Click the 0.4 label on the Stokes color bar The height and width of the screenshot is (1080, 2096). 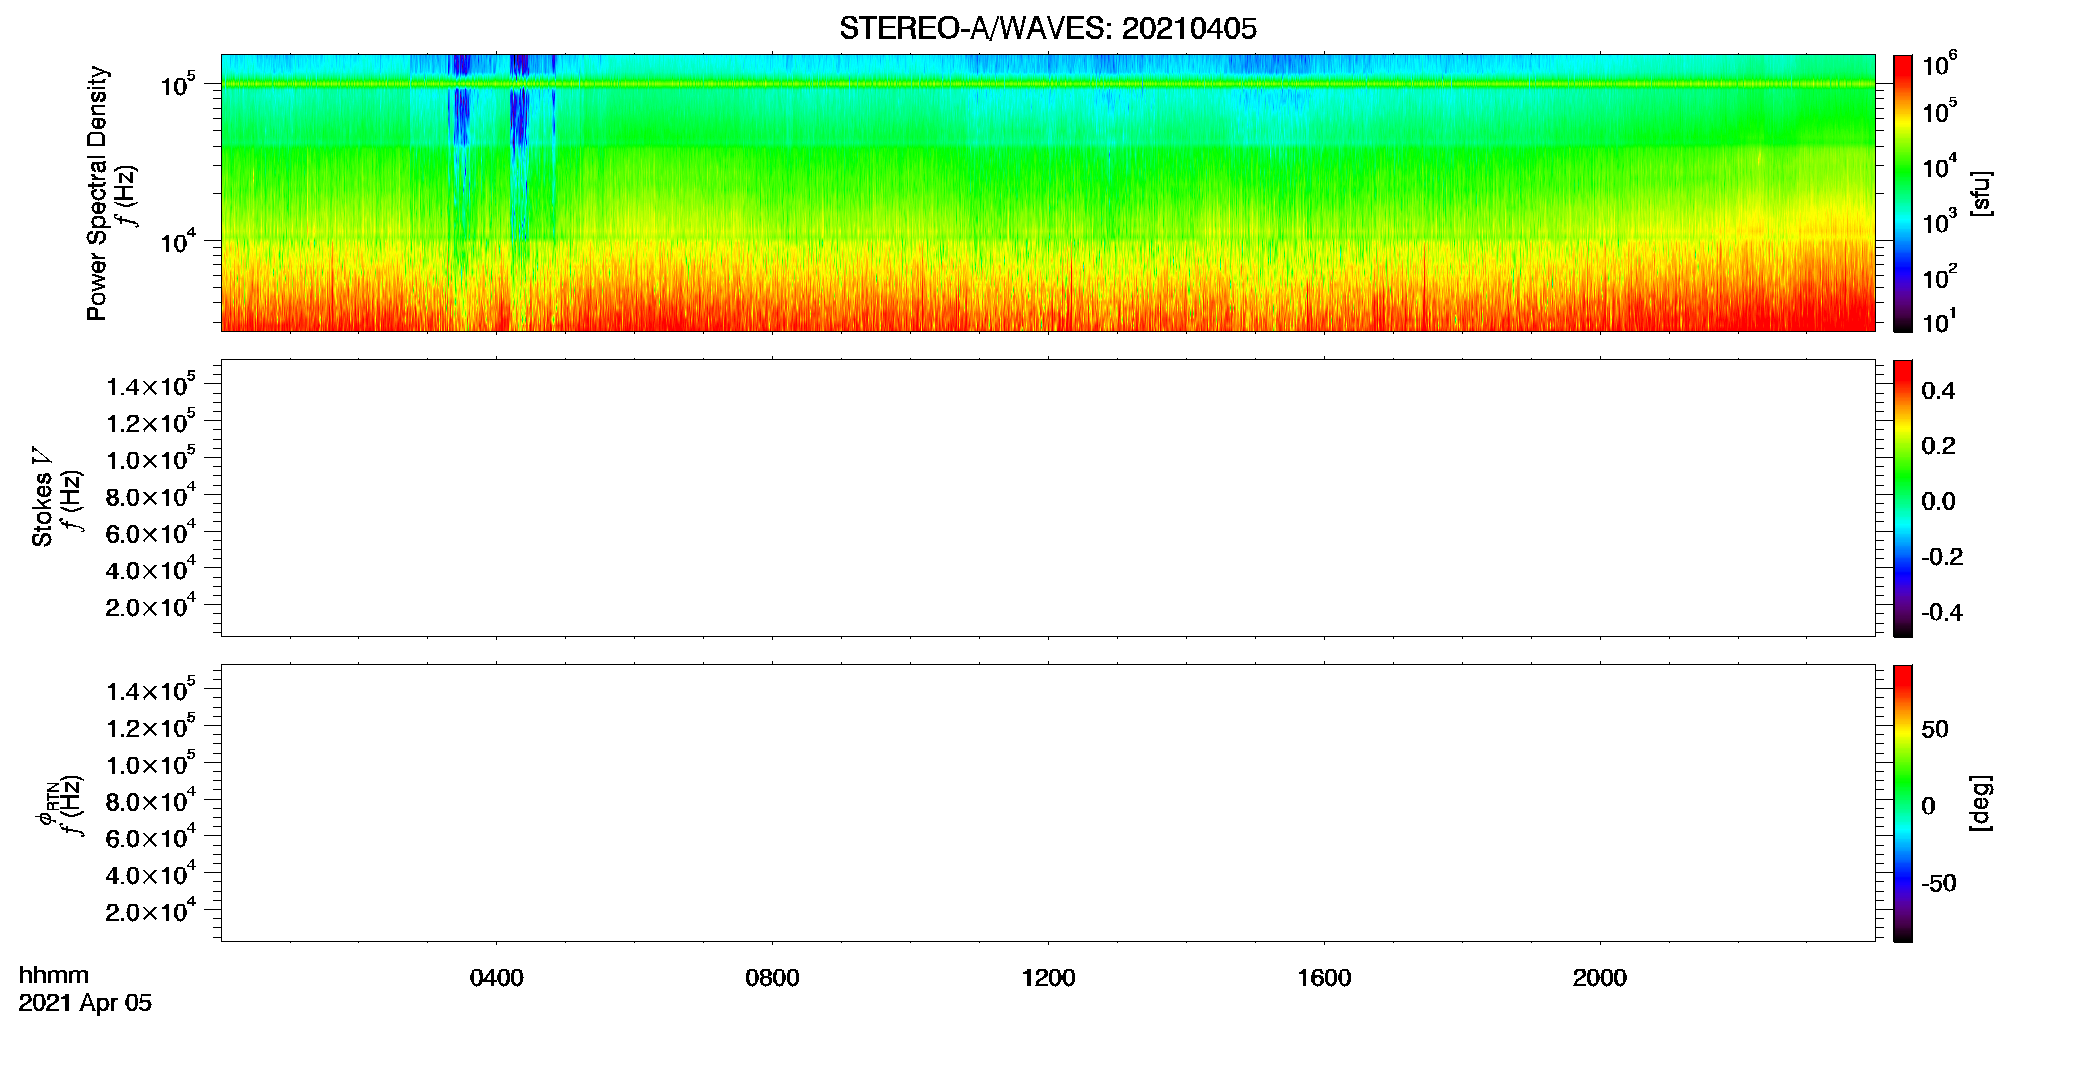point(1937,391)
